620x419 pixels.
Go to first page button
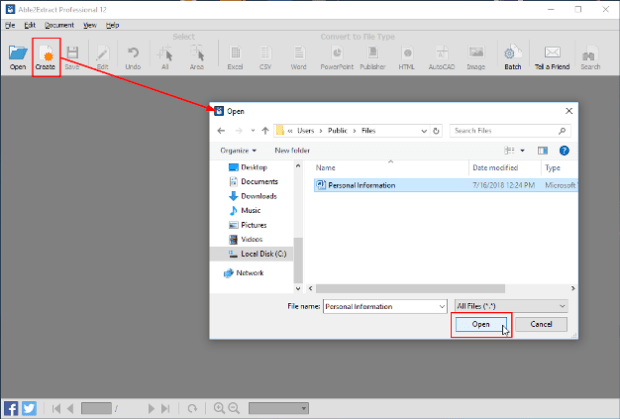coord(56,408)
